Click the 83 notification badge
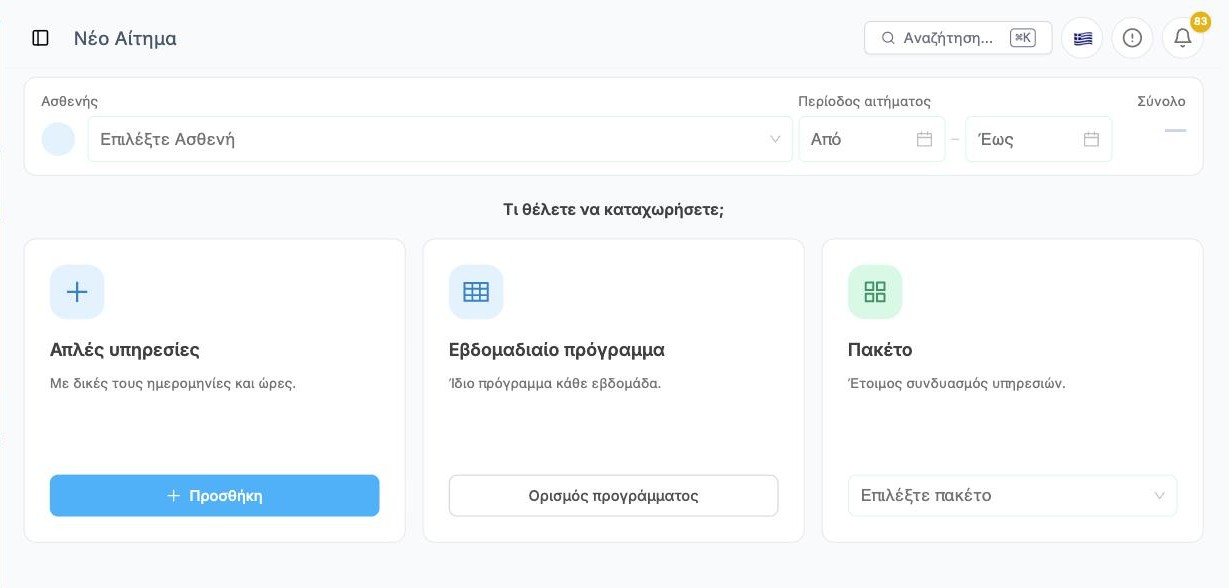1229x588 pixels. point(1201,22)
